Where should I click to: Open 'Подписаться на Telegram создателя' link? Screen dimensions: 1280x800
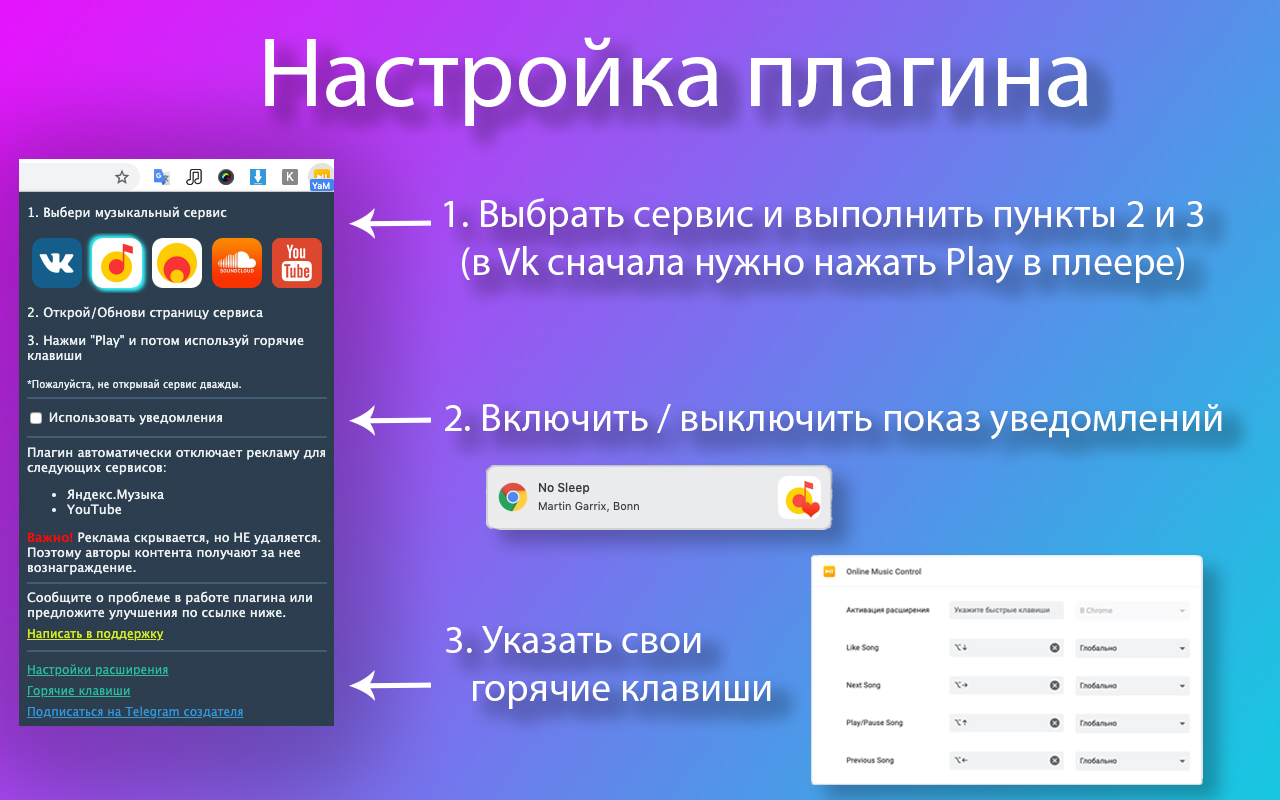135,712
